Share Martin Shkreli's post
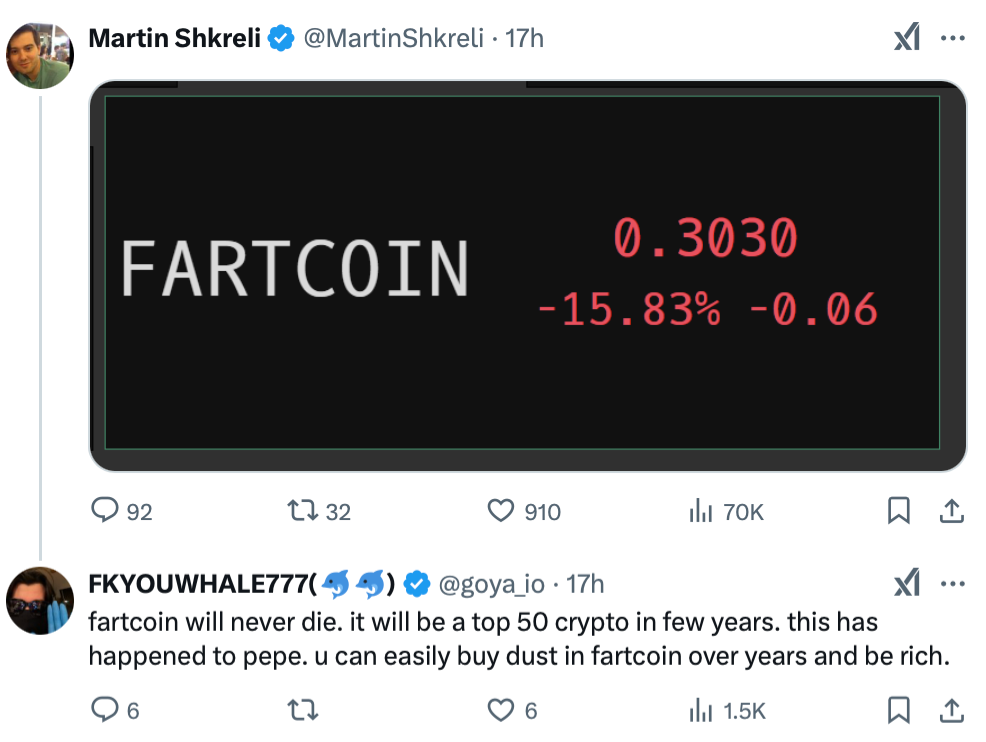The height and width of the screenshot is (742, 986). 952,511
